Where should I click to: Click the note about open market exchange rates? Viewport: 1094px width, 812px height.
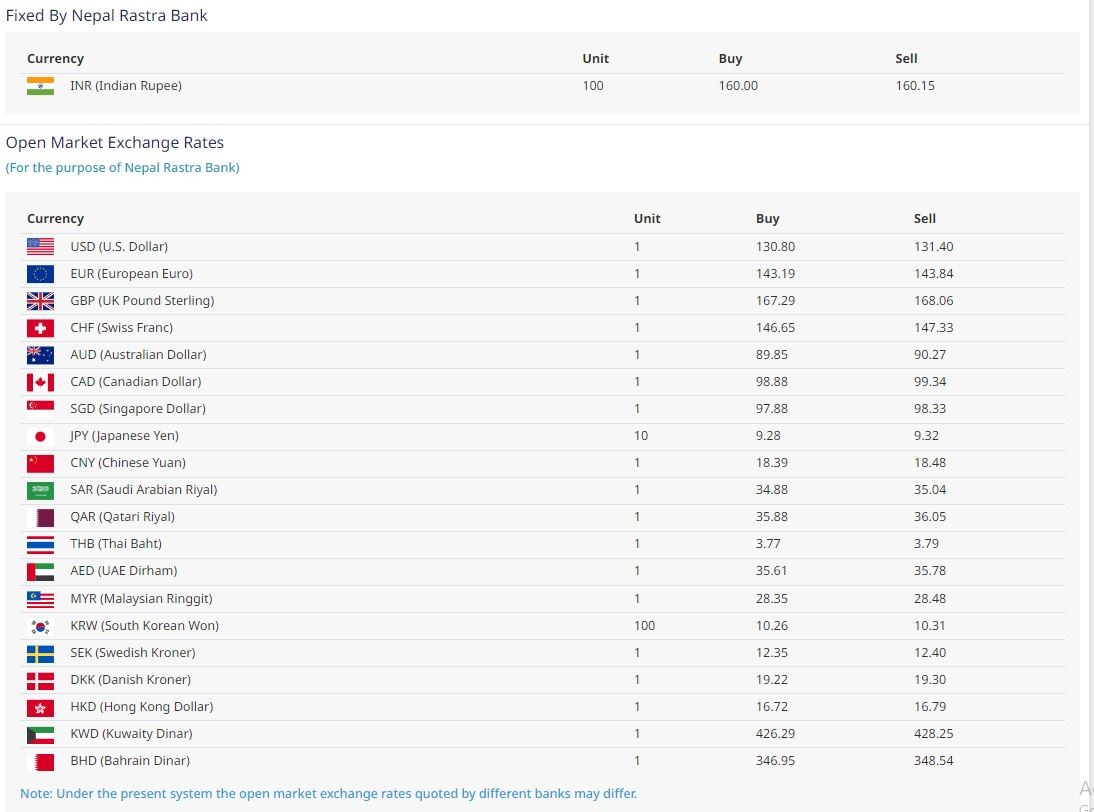click(x=328, y=794)
